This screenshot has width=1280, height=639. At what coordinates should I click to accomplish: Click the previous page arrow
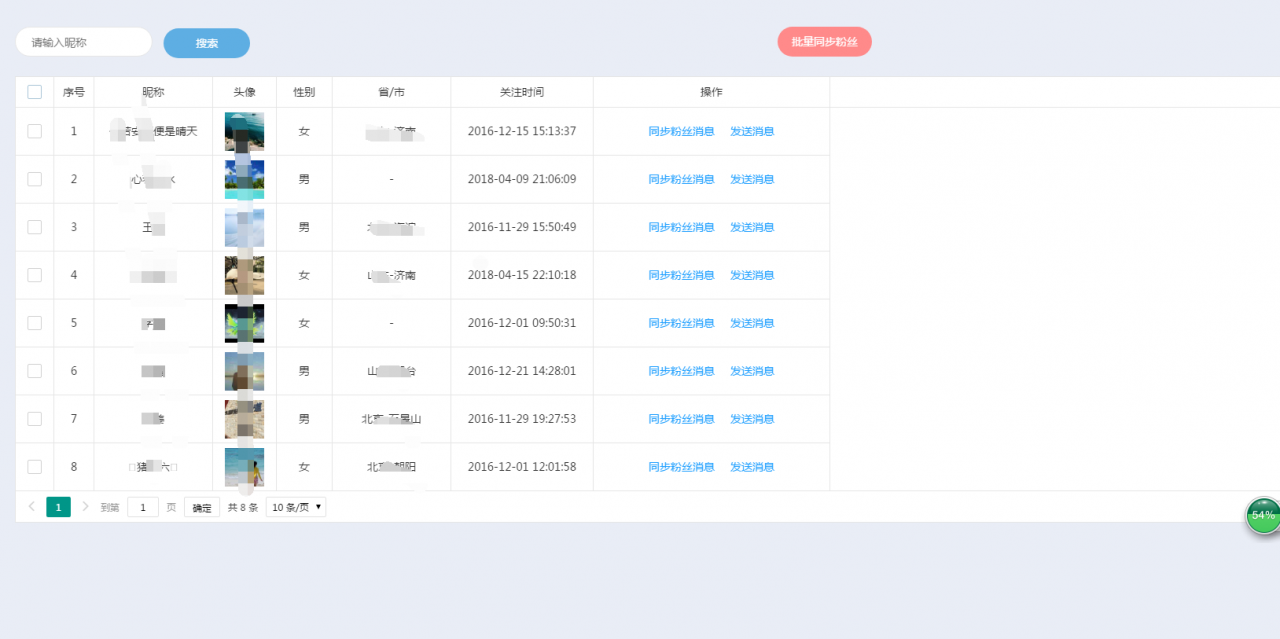click(31, 507)
